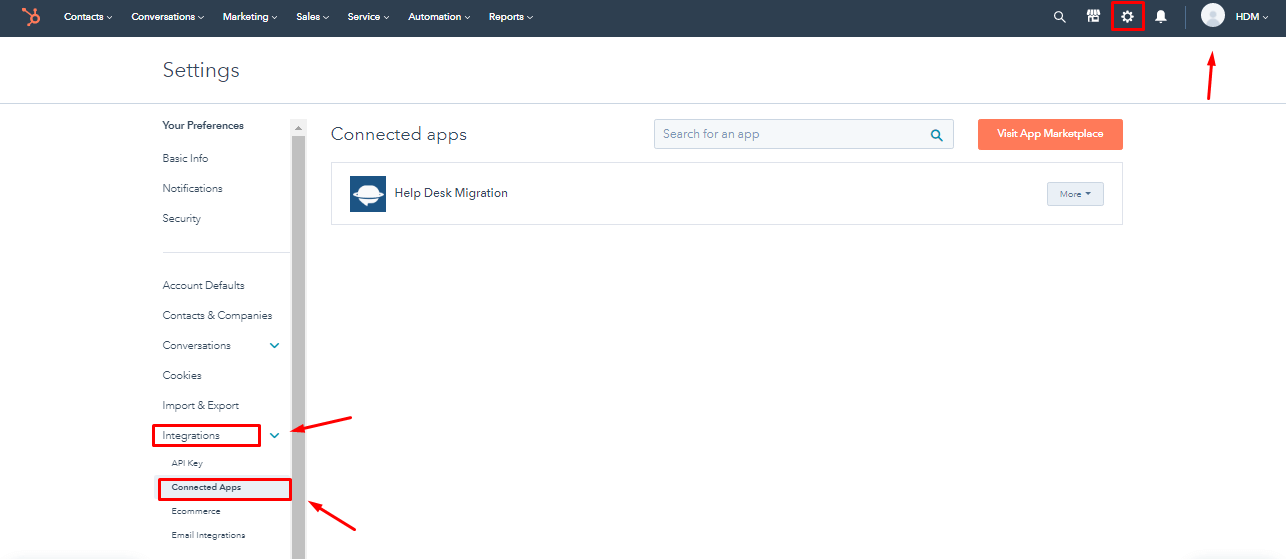This screenshot has width=1286, height=559.
Task: Click the Your Preferences heading
Action: [x=203, y=126]
